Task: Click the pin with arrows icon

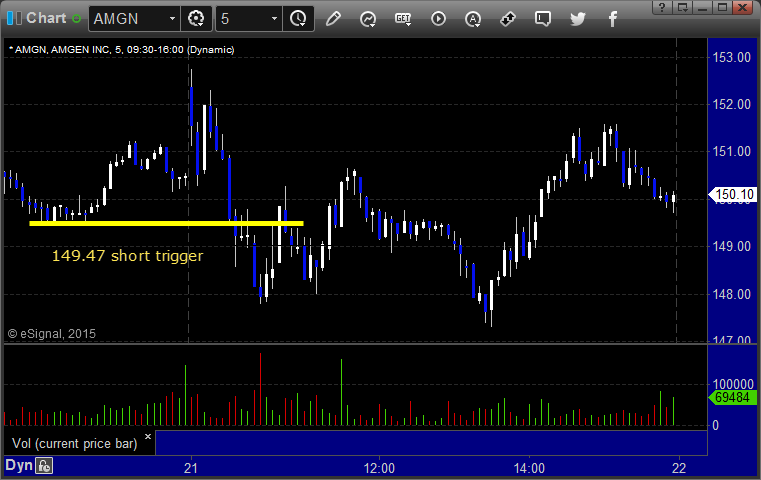Action: click(508, 19)
